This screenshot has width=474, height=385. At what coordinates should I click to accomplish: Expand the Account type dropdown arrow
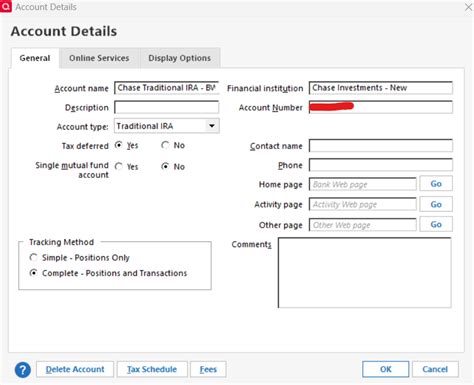pyautogui.click(x=212, y=126)
